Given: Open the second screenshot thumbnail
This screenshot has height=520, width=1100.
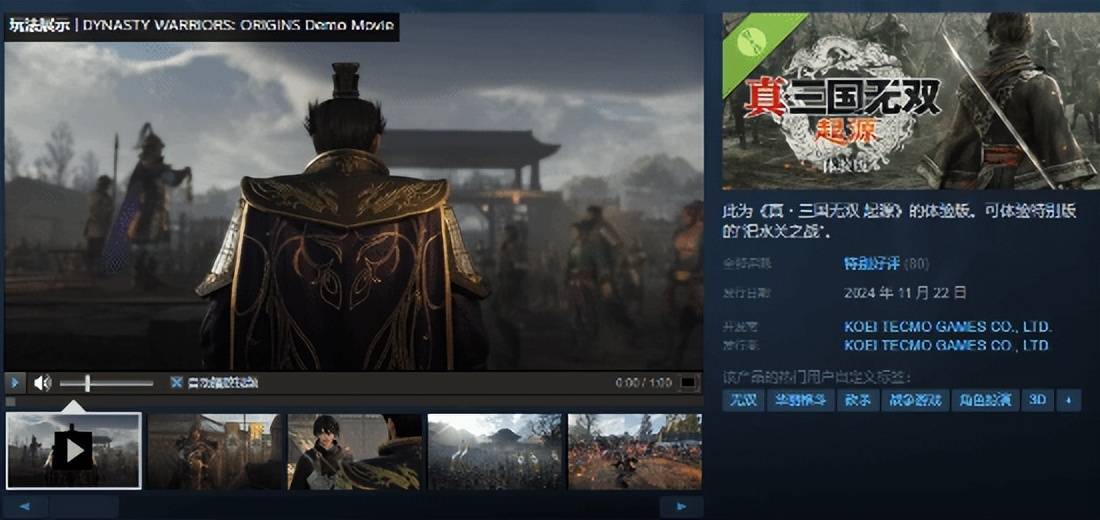Looking at the screenshot, I should [x=214, y=450].
